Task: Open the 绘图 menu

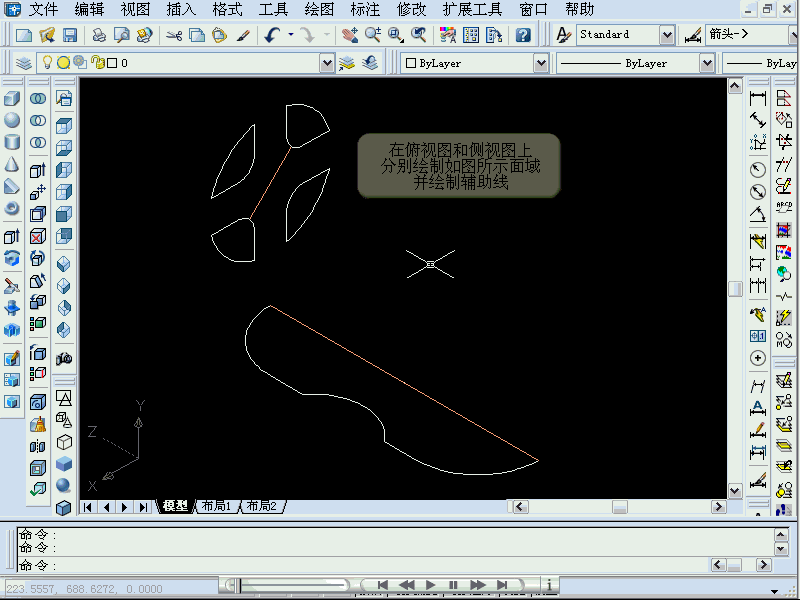Action: [319, 10]
